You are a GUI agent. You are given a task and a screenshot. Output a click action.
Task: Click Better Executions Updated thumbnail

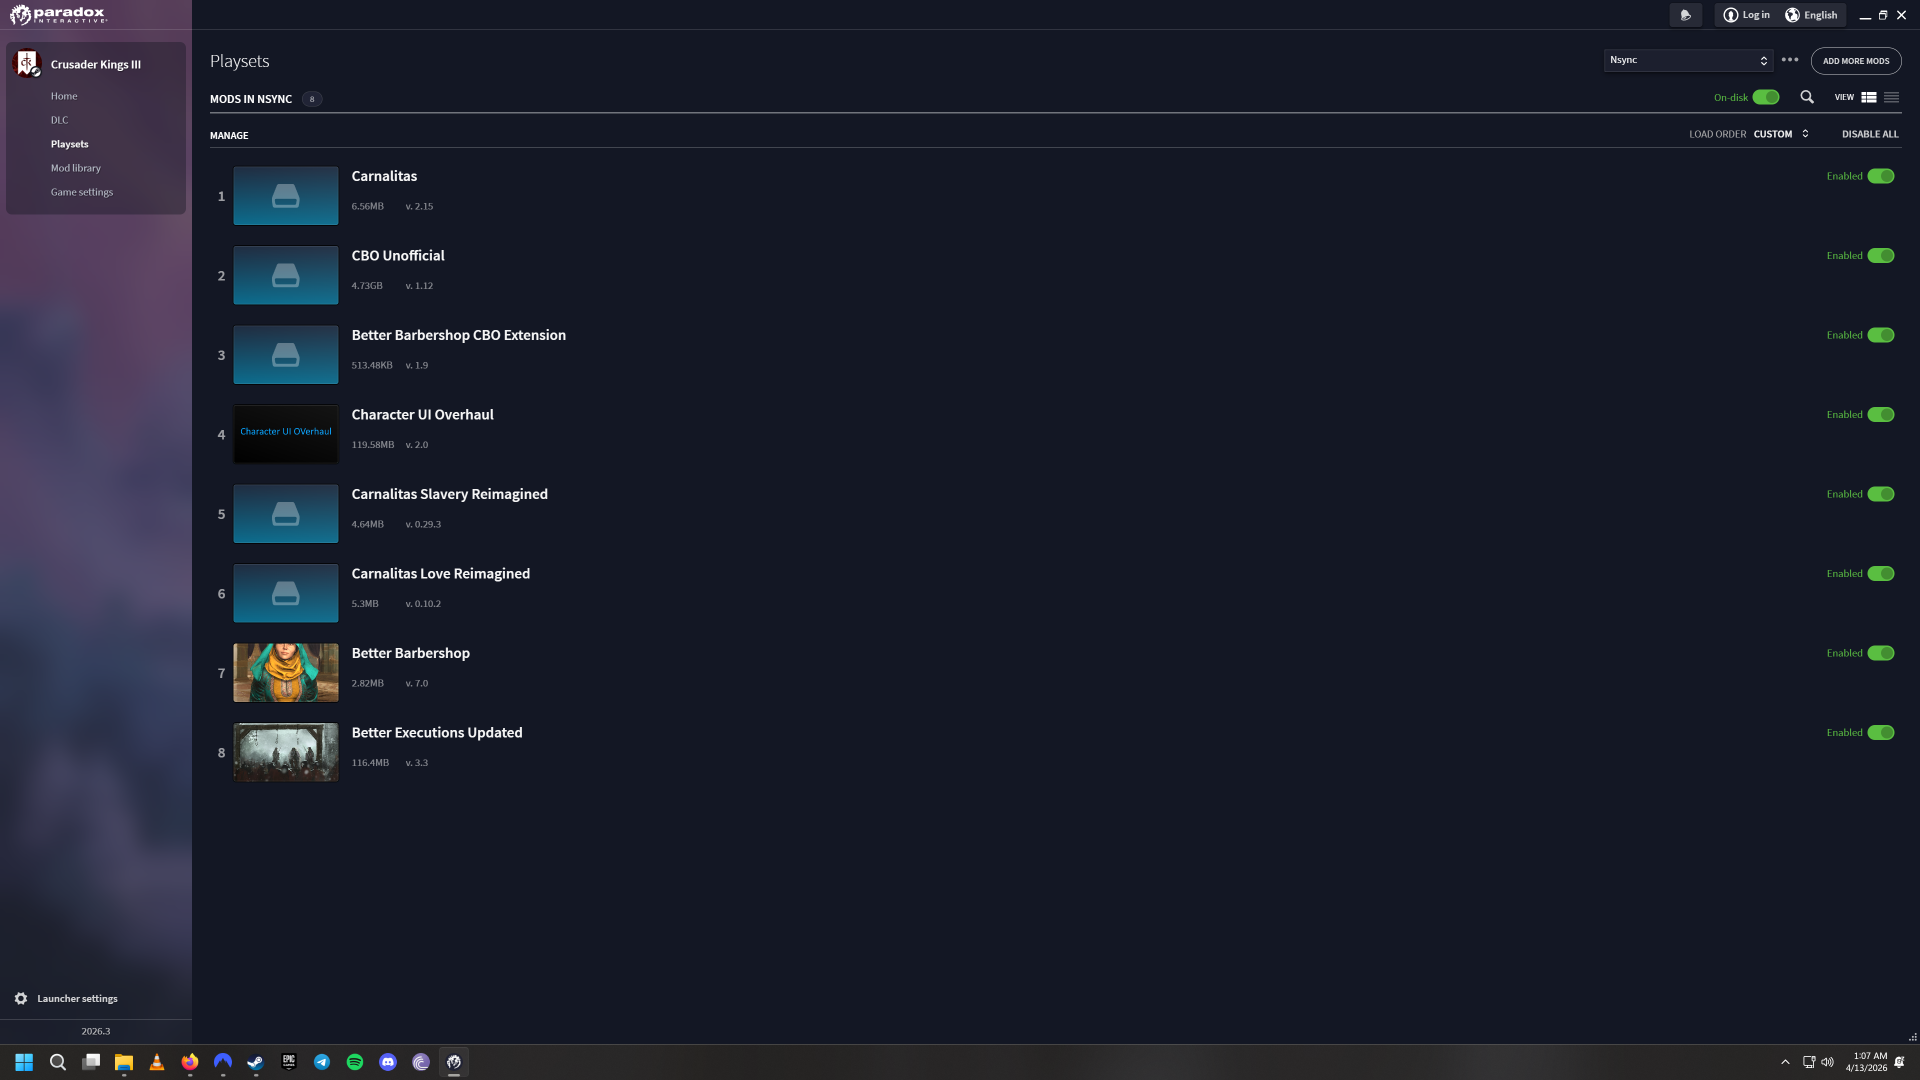[286, 752]
